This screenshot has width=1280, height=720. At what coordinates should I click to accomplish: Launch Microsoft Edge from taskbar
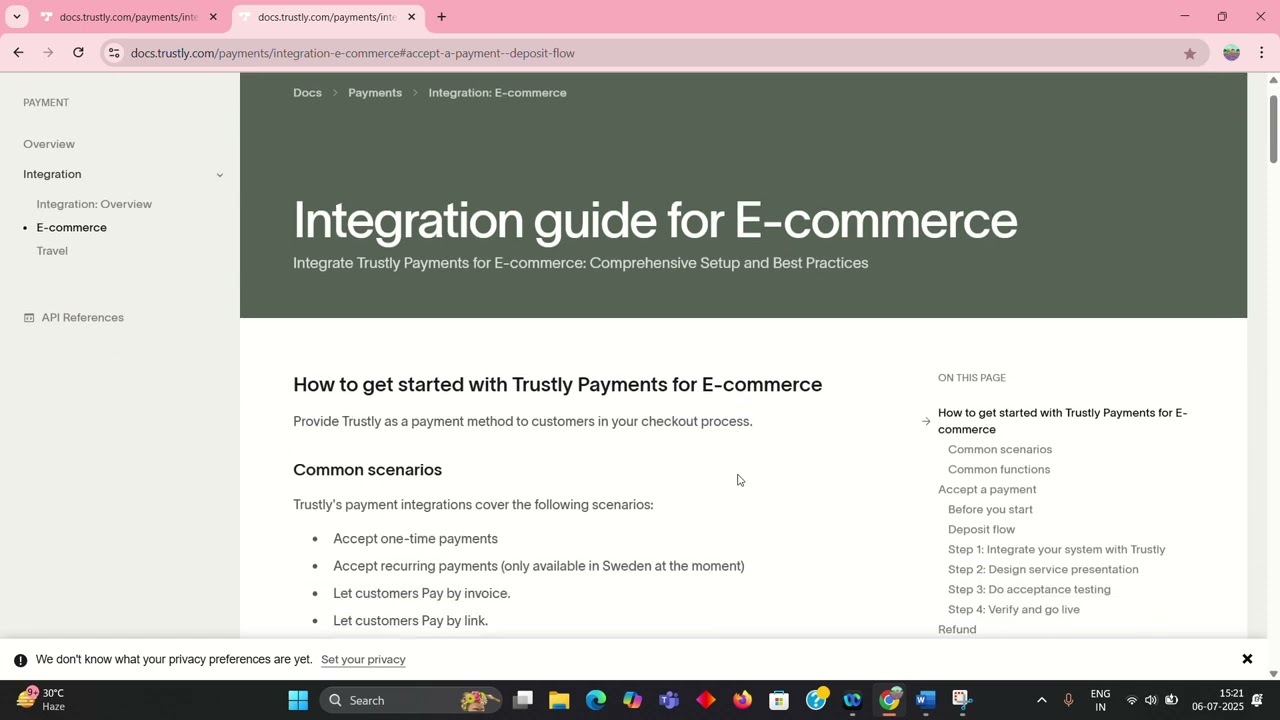(596, 700)
